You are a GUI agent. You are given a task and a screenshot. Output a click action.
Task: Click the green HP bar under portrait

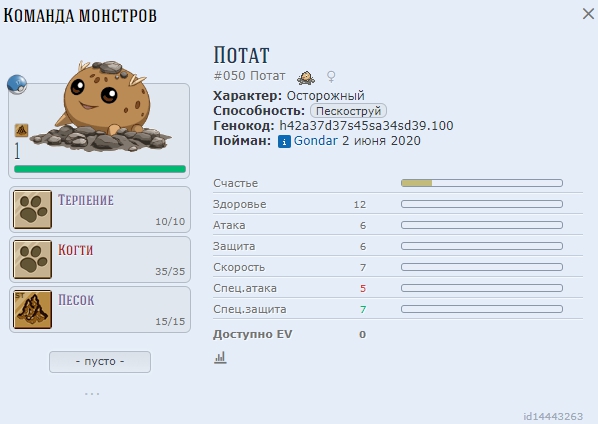[100, 169]
